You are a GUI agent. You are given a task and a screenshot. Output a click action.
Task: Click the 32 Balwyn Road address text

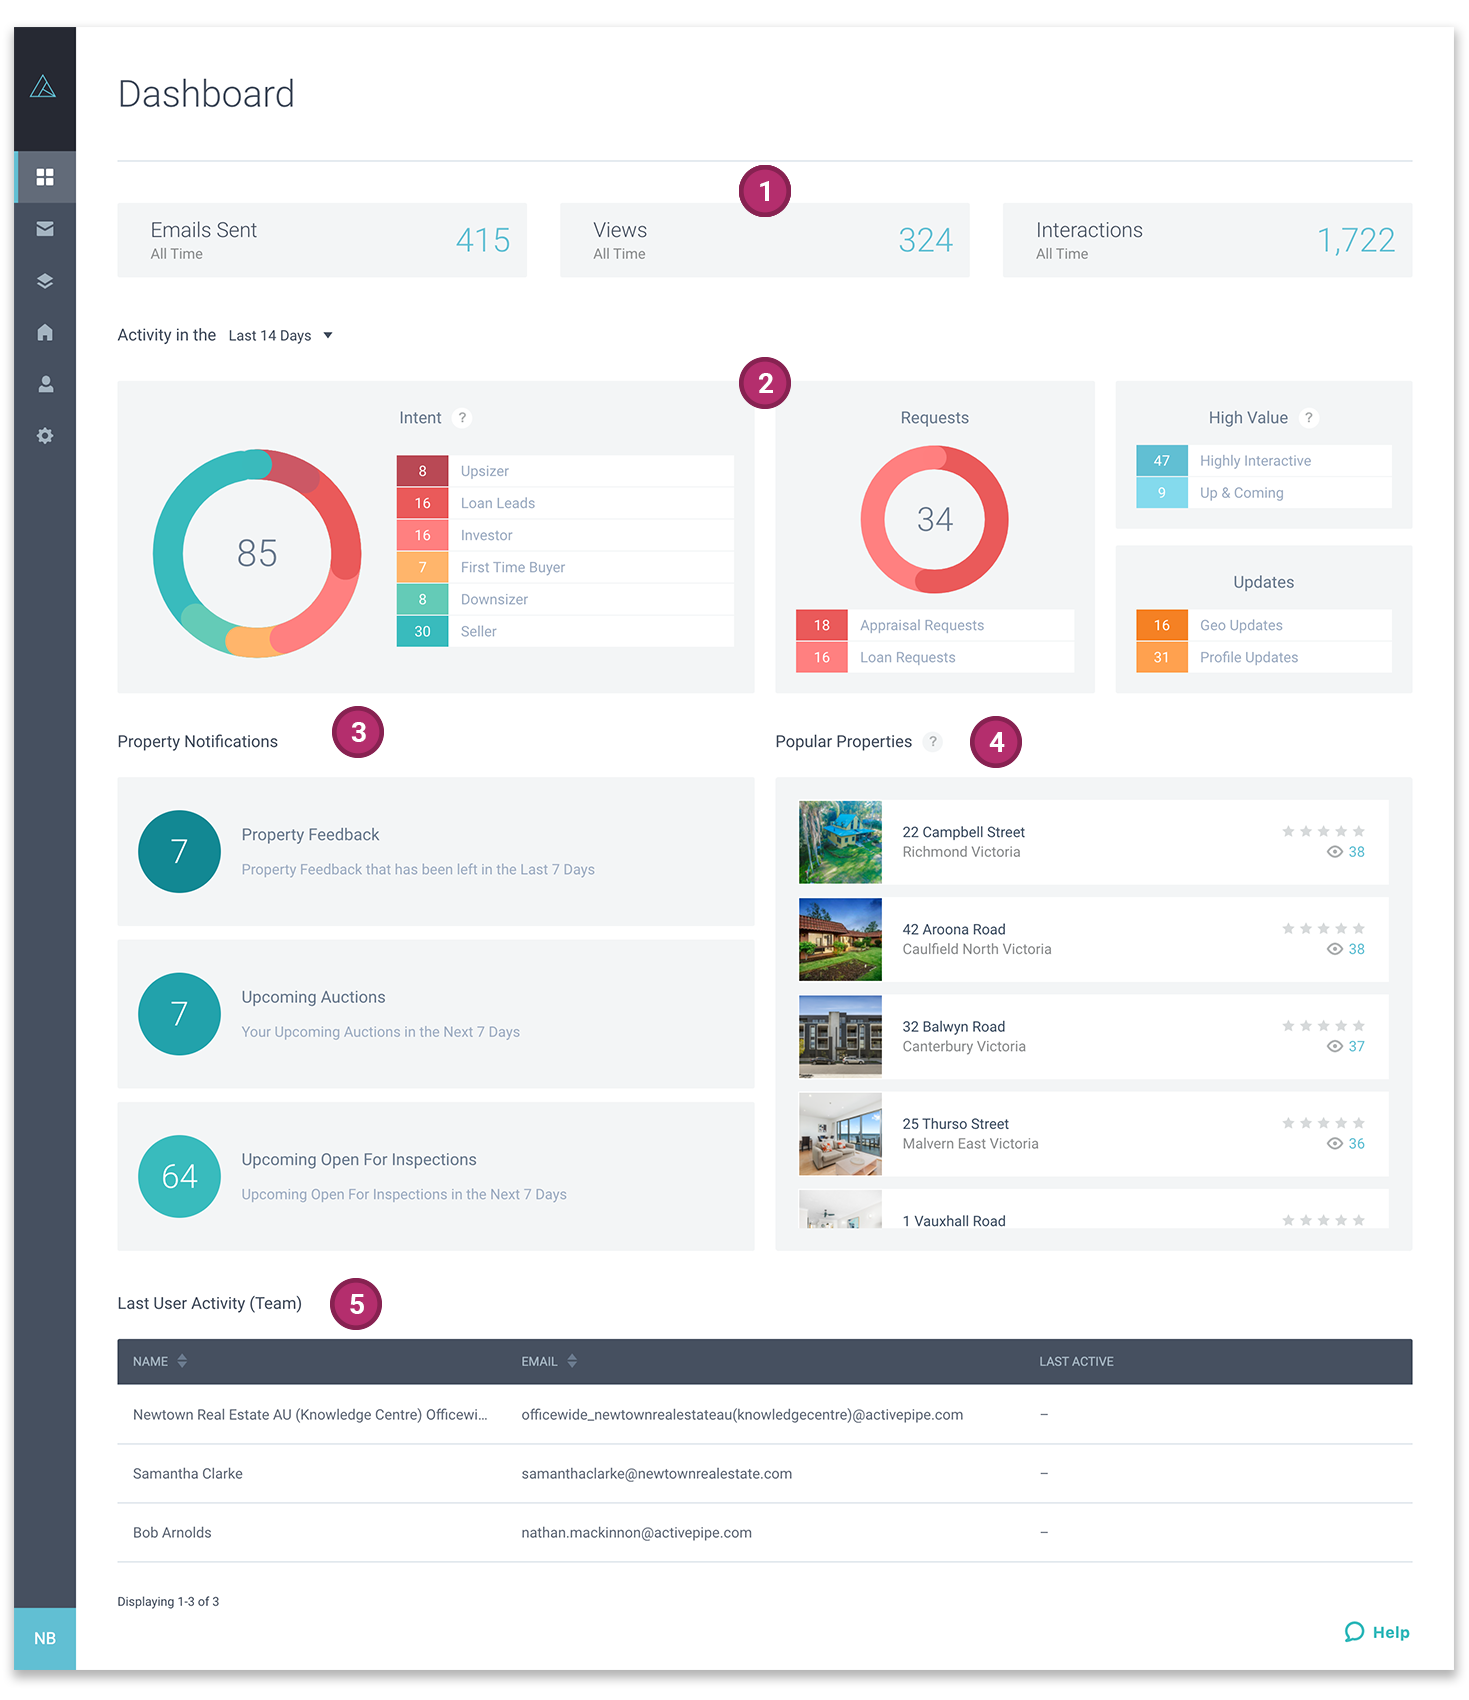[x=954, y=1026]
